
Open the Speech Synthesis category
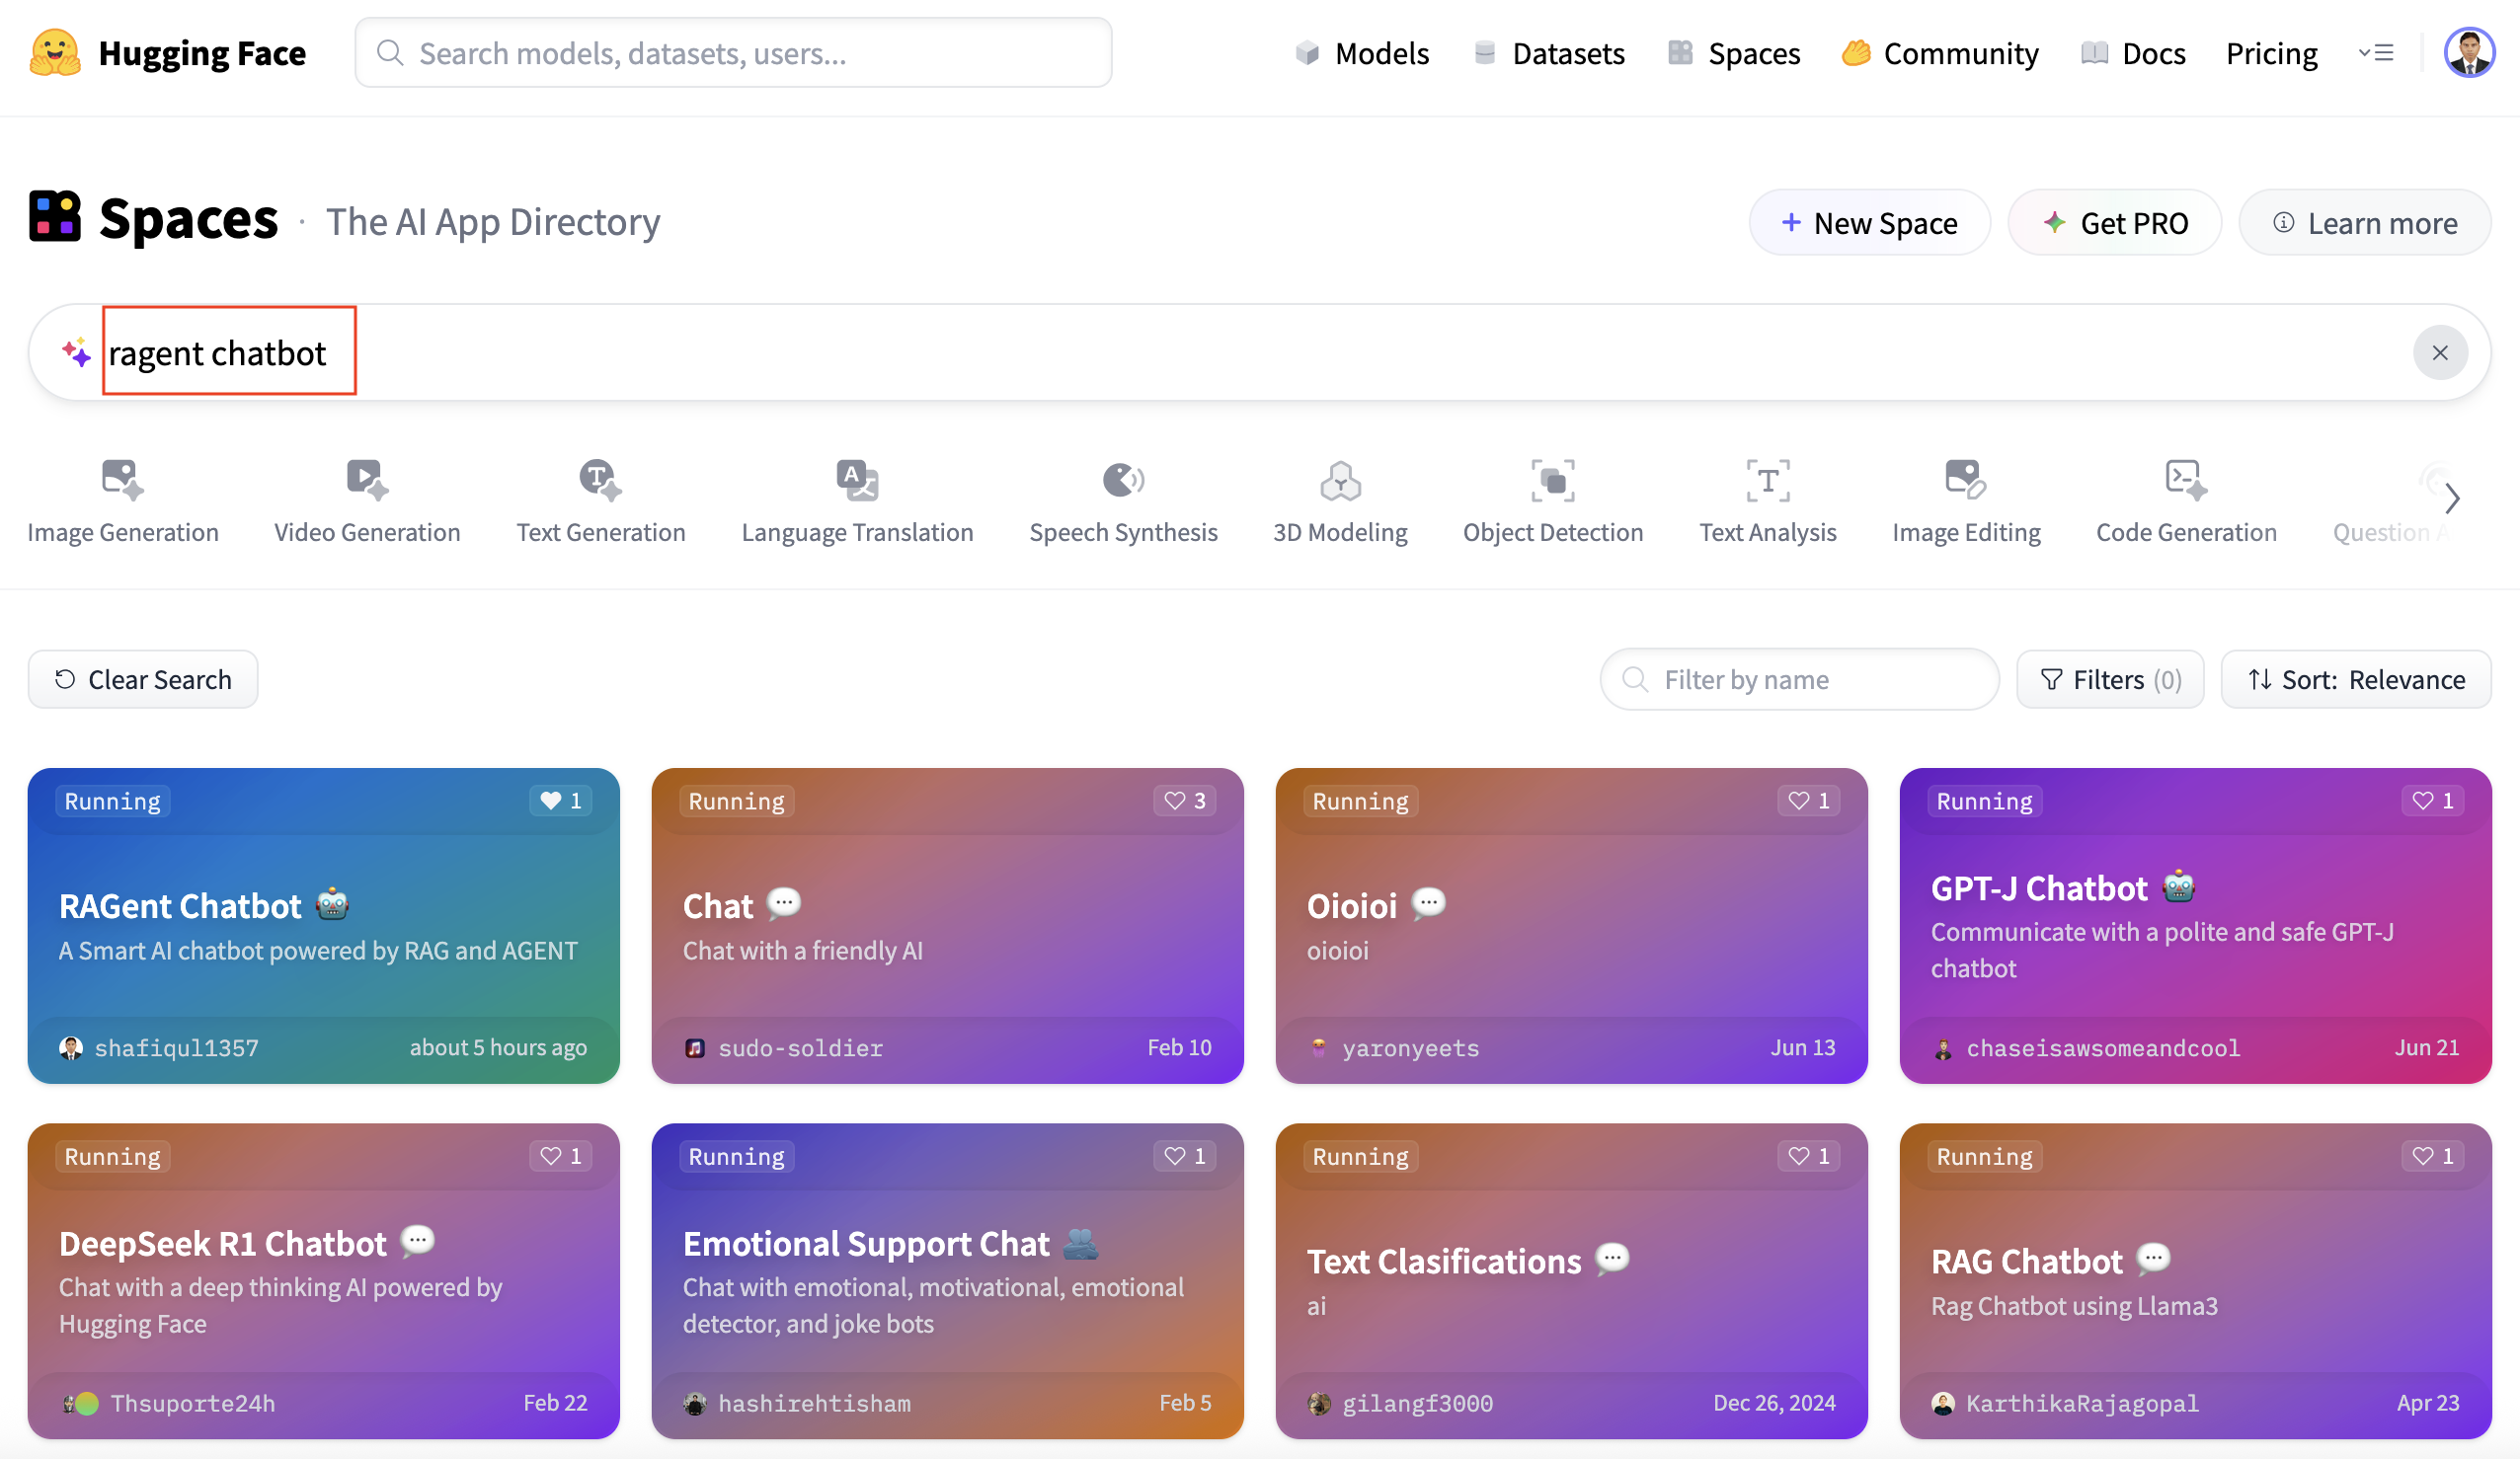coord(1123,501)
